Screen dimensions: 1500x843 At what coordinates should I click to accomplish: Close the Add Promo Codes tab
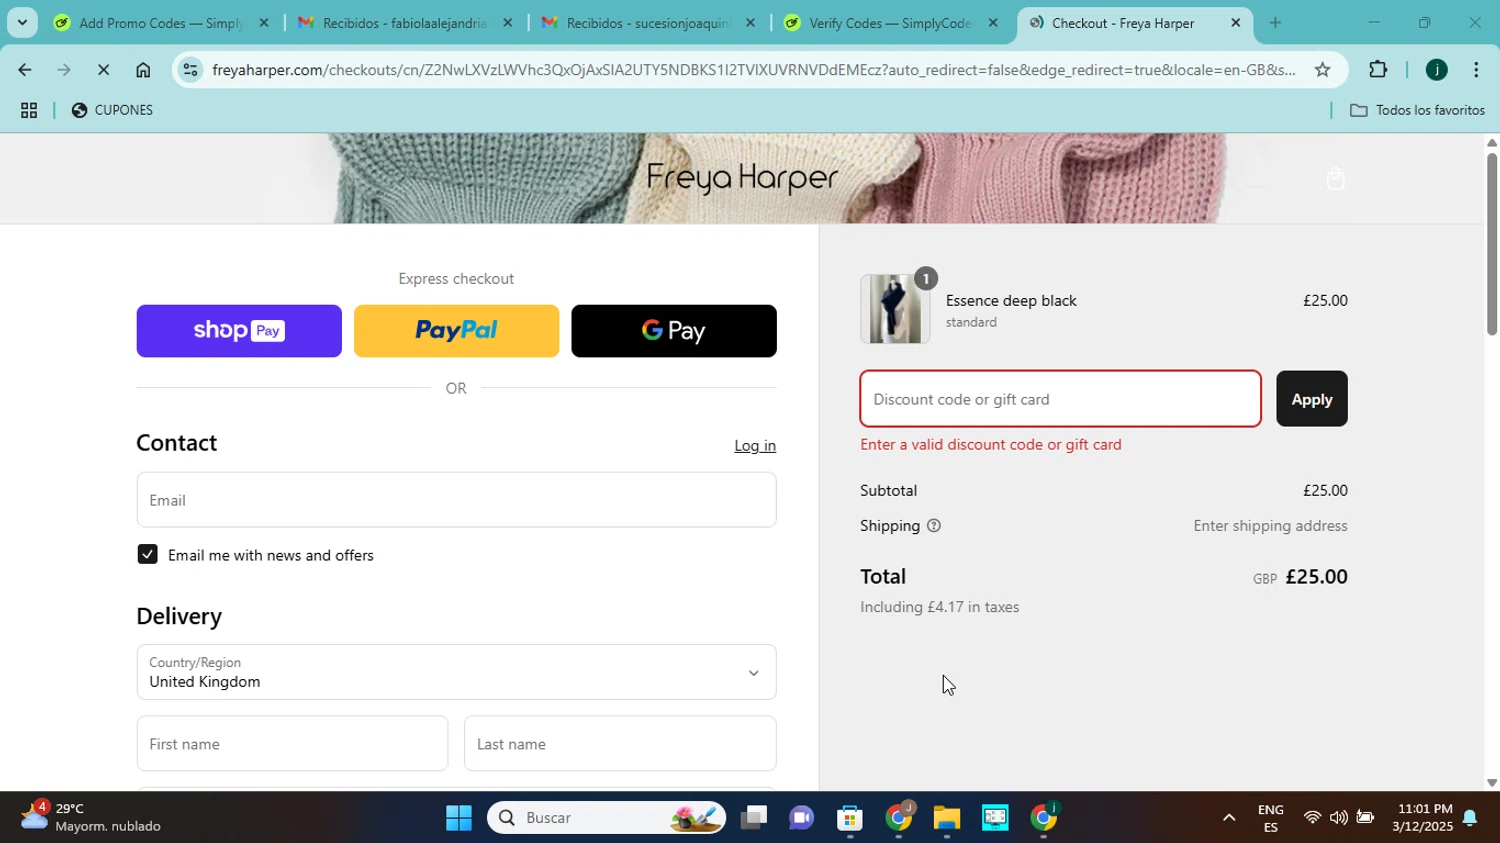(264, 23)
